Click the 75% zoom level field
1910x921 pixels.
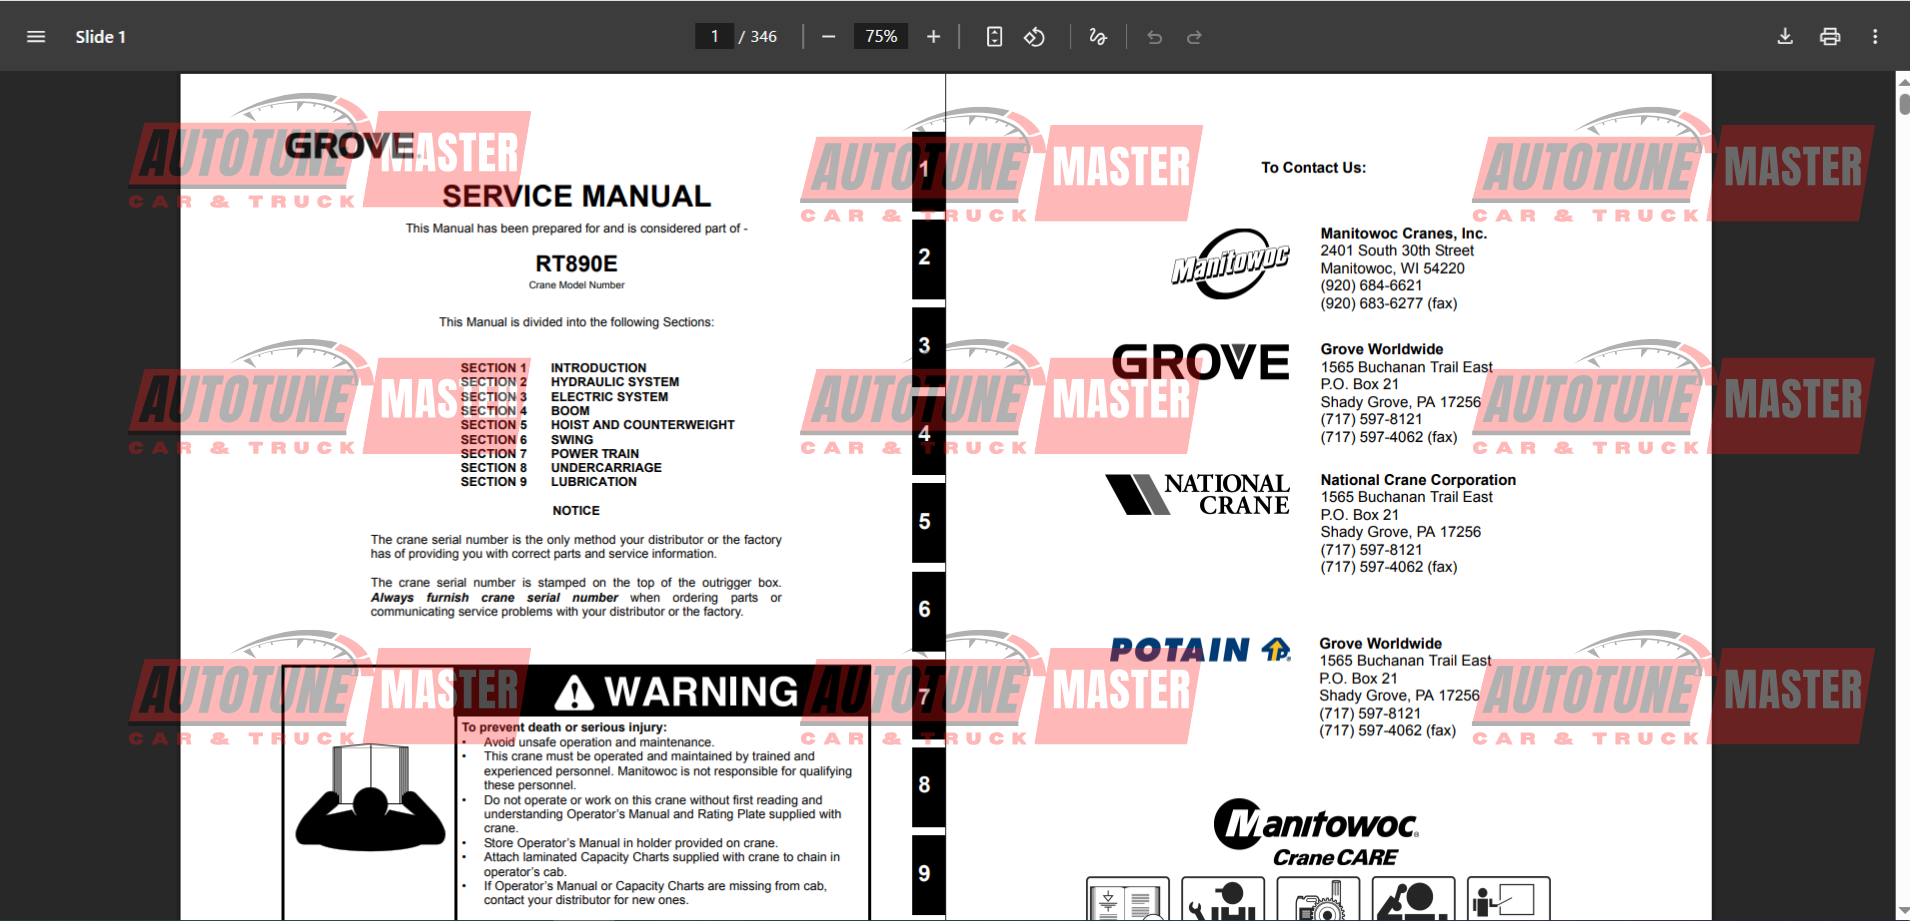coord(880,37)
